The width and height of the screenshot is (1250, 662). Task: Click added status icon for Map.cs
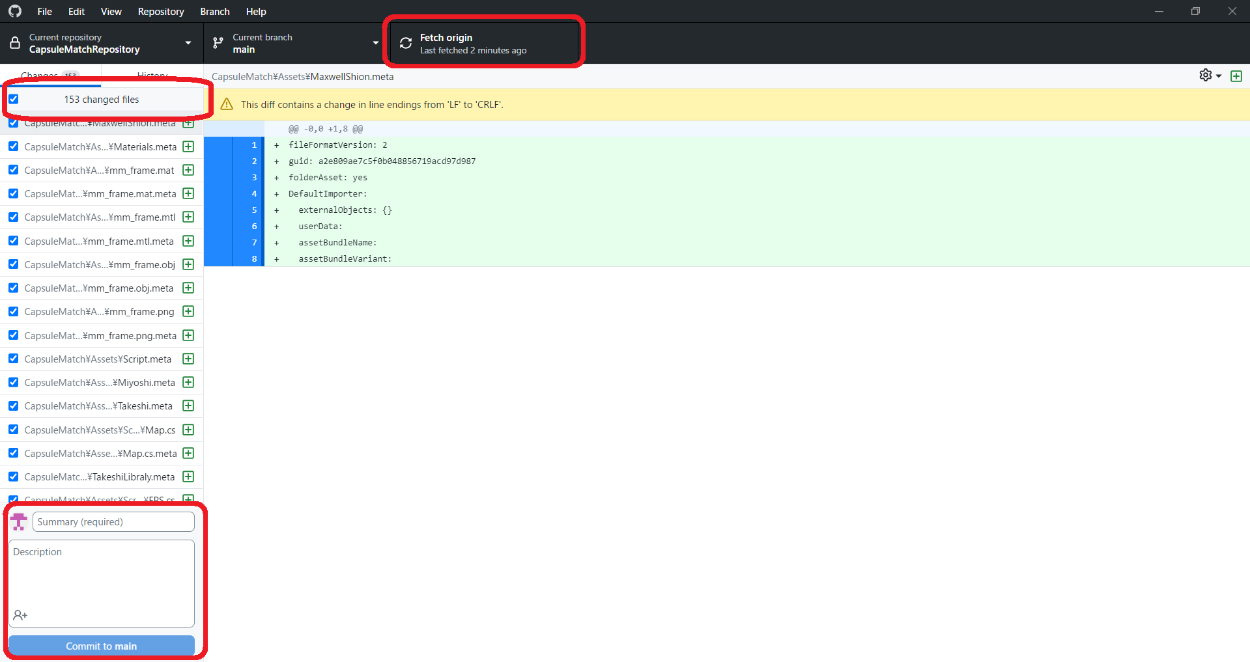coord(188,430)
